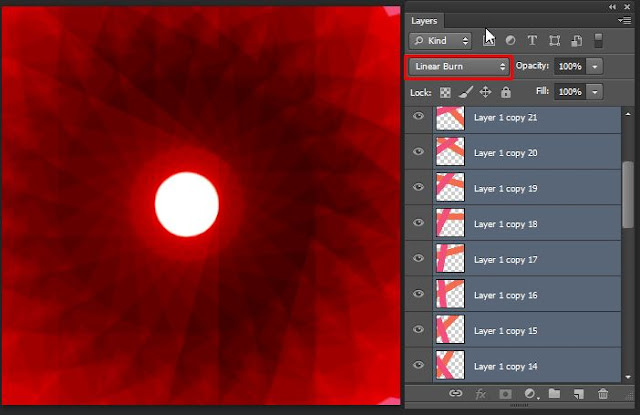This screenshot has height=415, width=640.
Task: Click layer name 'Layer 1 copy 18'
Action: pos(505,224)
